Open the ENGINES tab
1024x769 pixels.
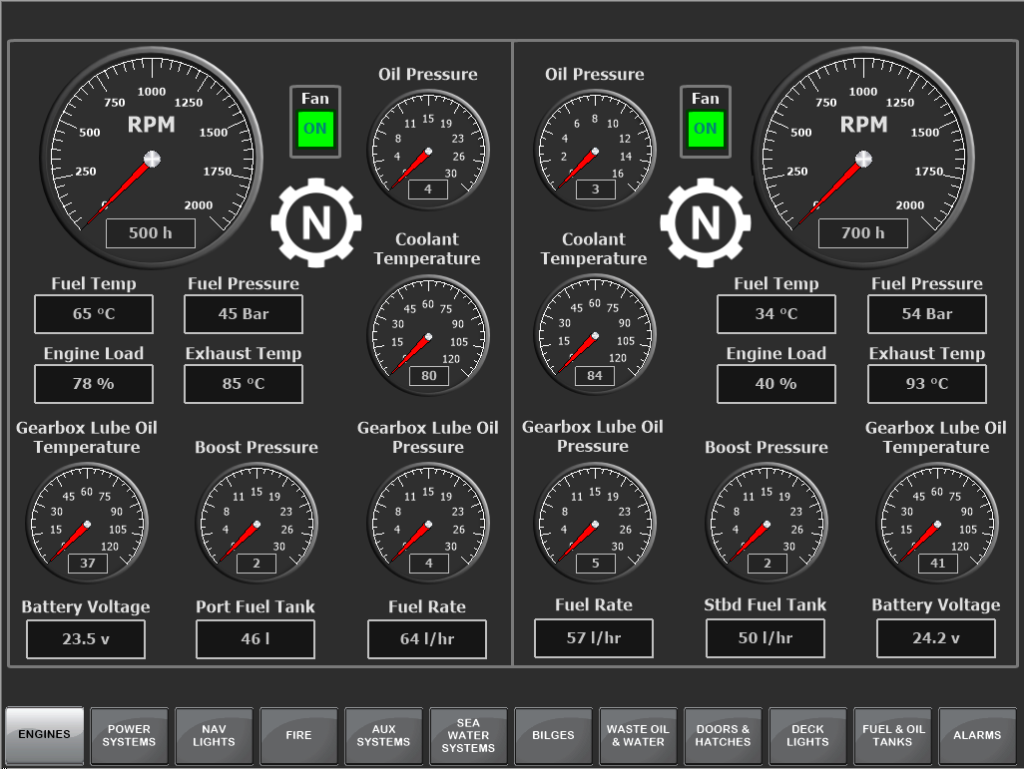click(44, 735)
